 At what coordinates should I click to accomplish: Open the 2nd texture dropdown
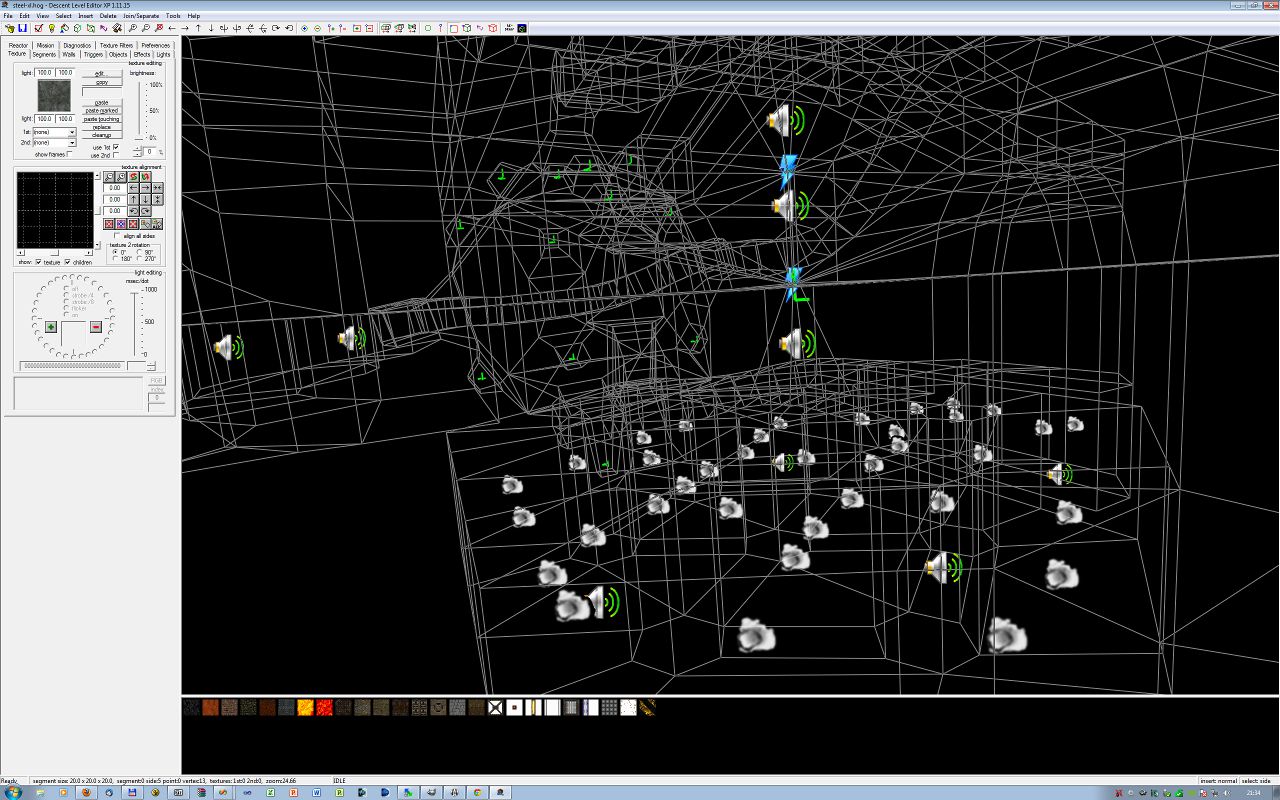point(72,143)
